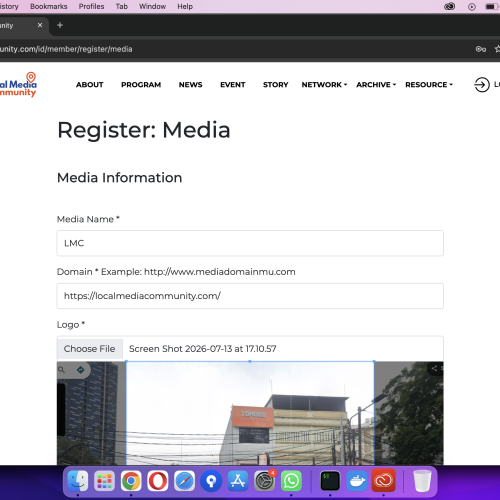Click the Domain URL input field

coord(250,296)
